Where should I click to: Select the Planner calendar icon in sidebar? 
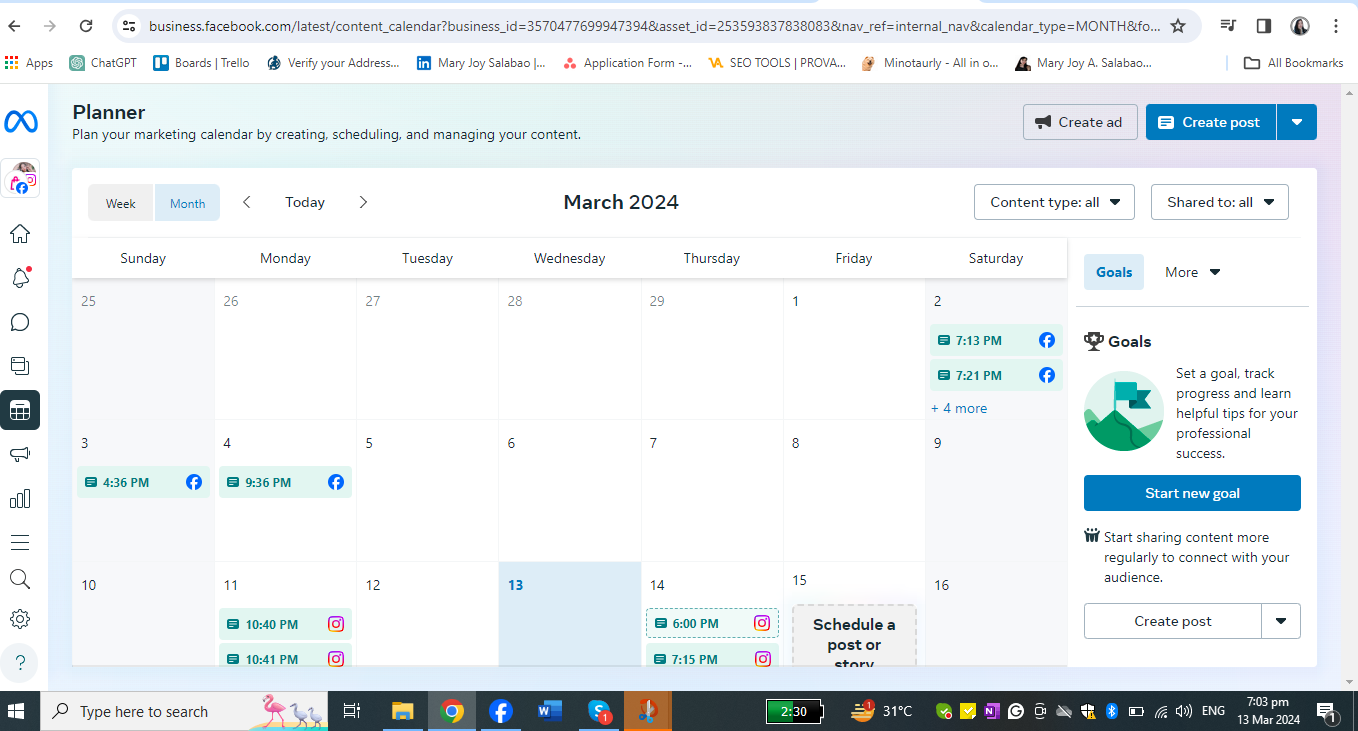pos(20,410)
